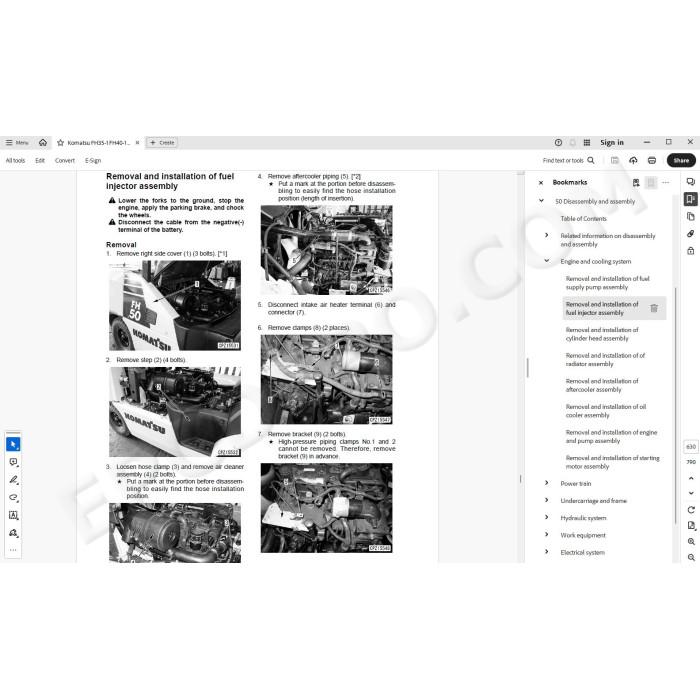
Task: Open the Edit menu
Action: (x=40, y=160)
